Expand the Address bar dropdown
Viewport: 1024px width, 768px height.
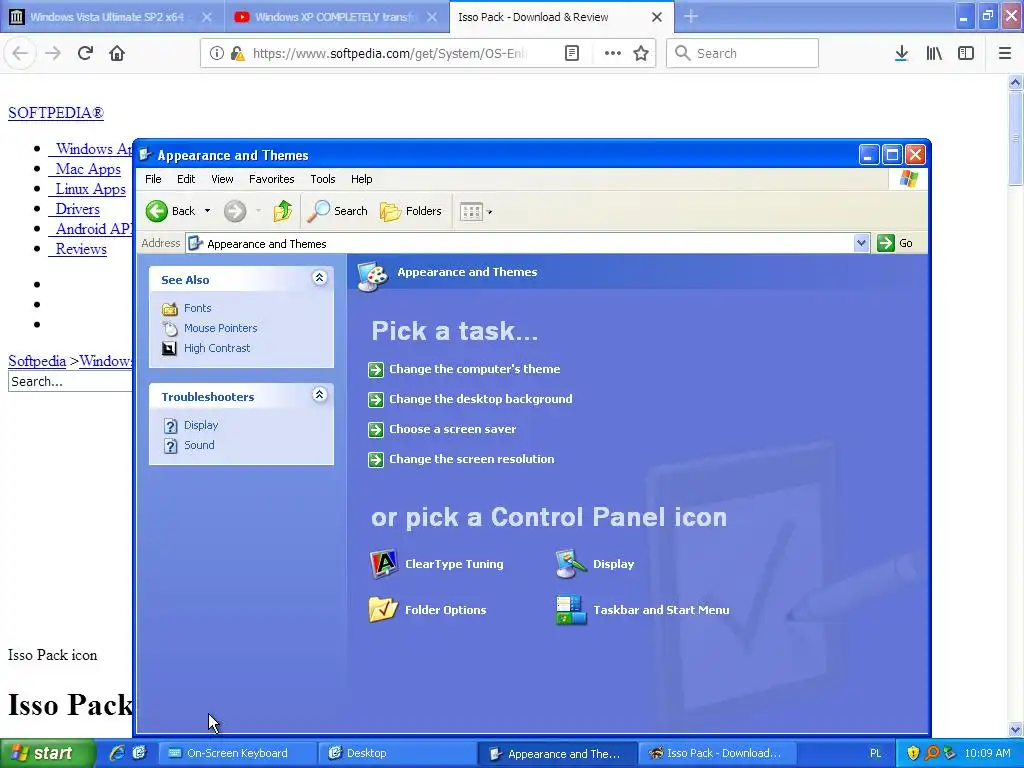(x=861, y=243)
